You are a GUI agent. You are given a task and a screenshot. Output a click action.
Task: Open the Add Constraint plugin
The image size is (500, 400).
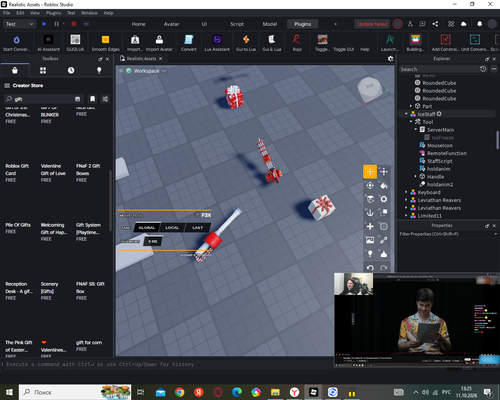click(445, 43)
